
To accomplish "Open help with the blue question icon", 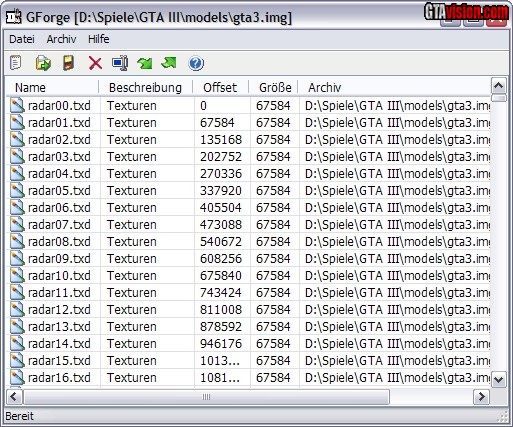I will (x=196, y=63).
